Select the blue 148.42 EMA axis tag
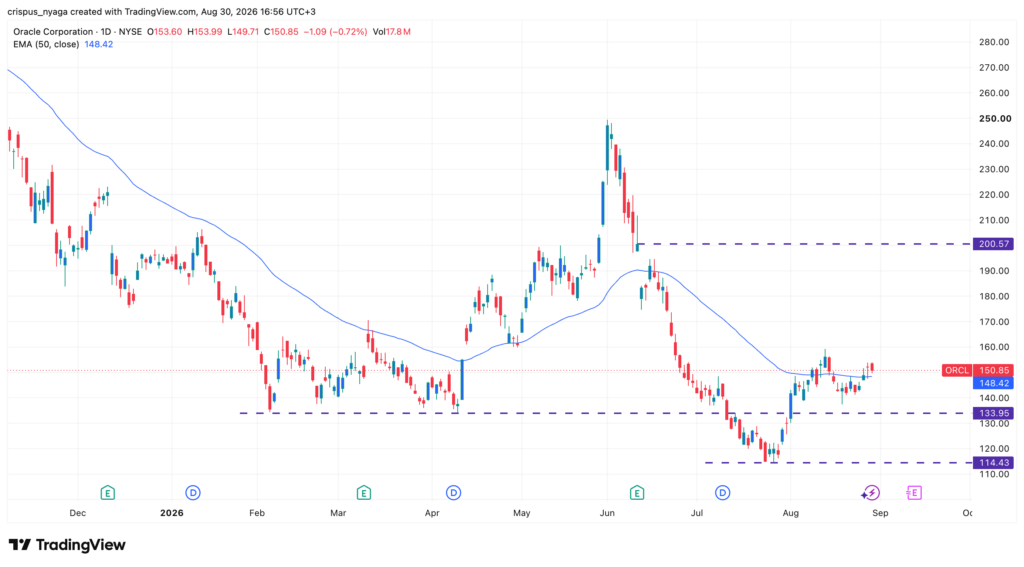Image resolution: width=1024 pixels, height=567 pixels. [993, 383]
